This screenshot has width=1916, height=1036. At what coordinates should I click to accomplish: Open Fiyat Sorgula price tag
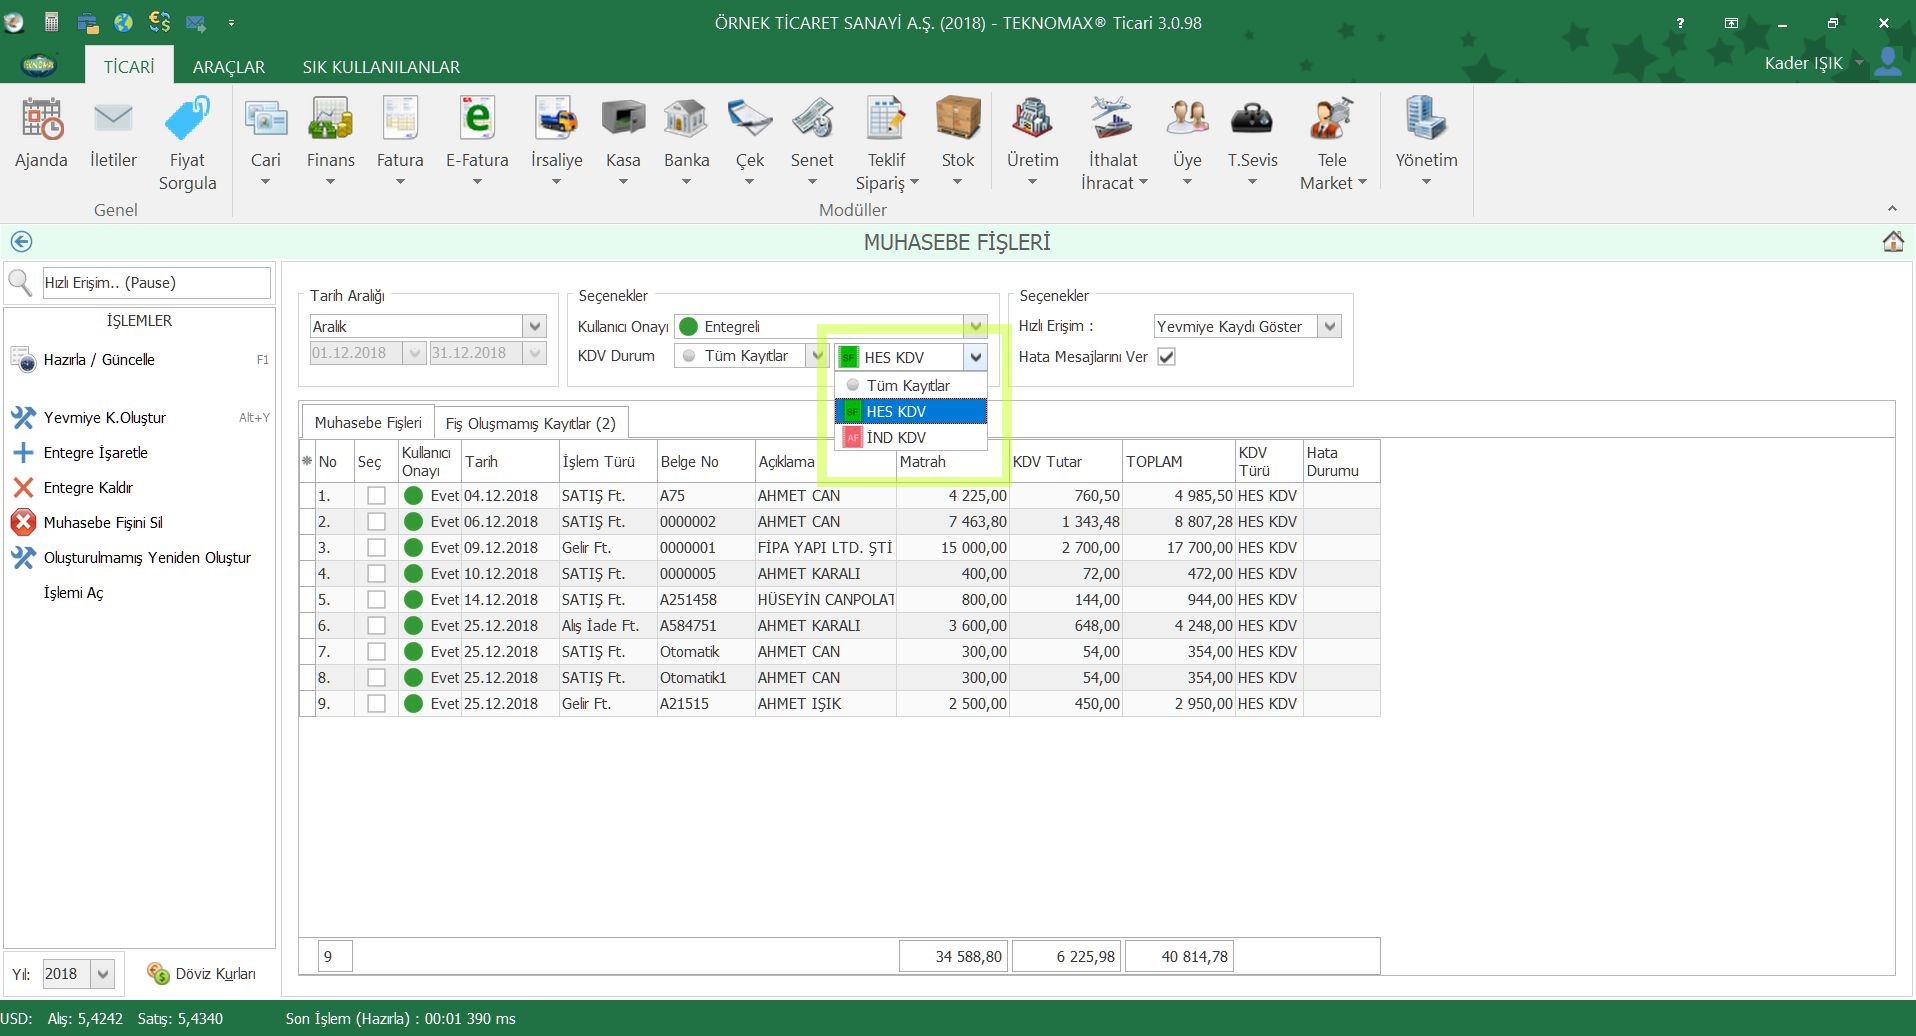pos(187,120)
